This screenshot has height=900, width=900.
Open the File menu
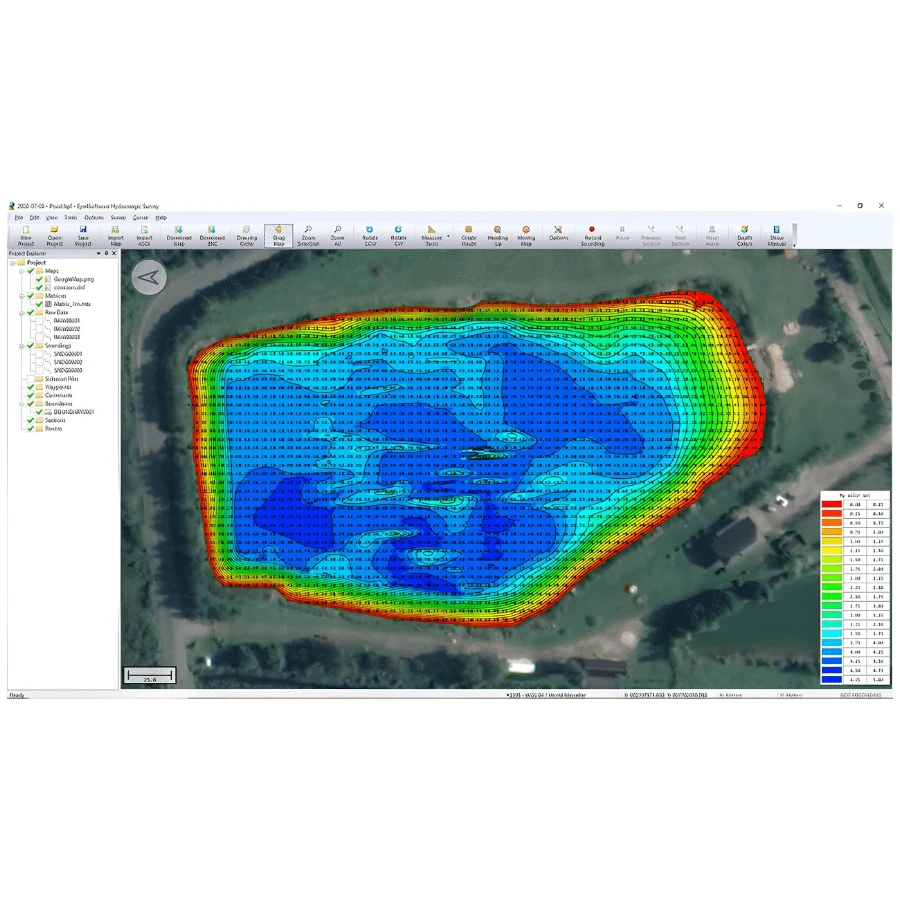tap(19, 218)
